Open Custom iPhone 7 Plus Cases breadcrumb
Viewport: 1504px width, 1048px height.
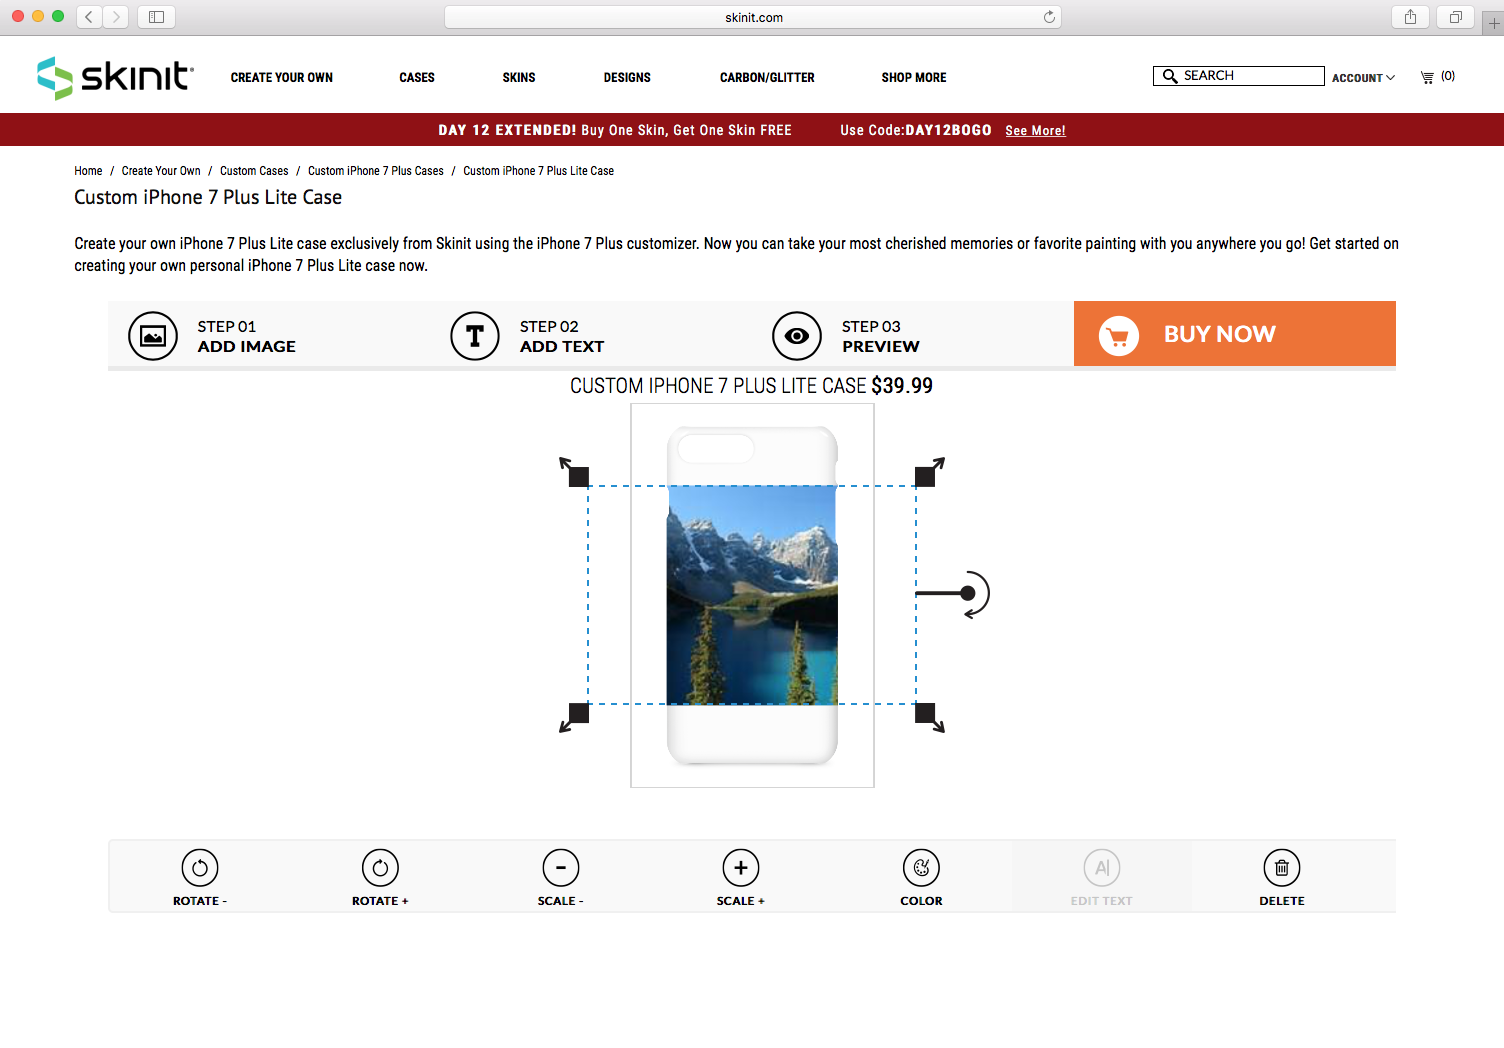[x=376, y=171]
